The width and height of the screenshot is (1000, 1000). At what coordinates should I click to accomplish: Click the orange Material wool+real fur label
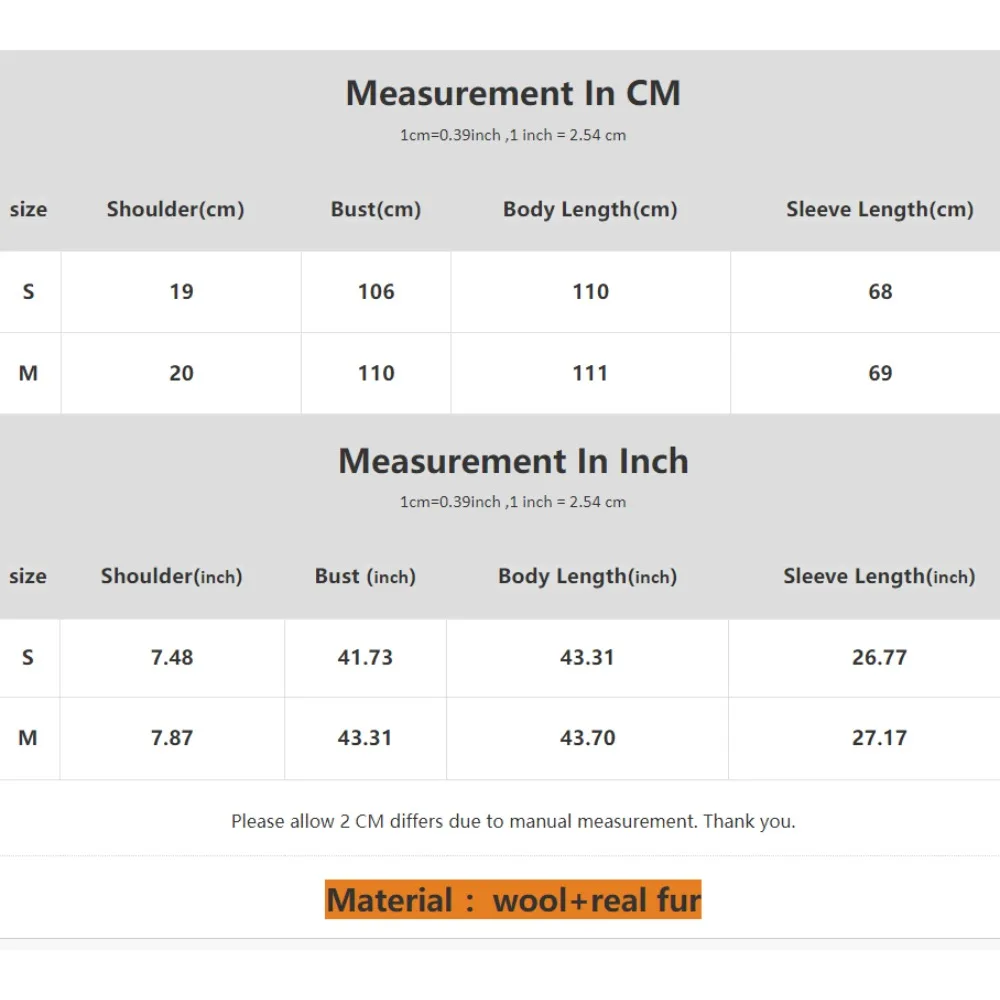coord(513,900)
